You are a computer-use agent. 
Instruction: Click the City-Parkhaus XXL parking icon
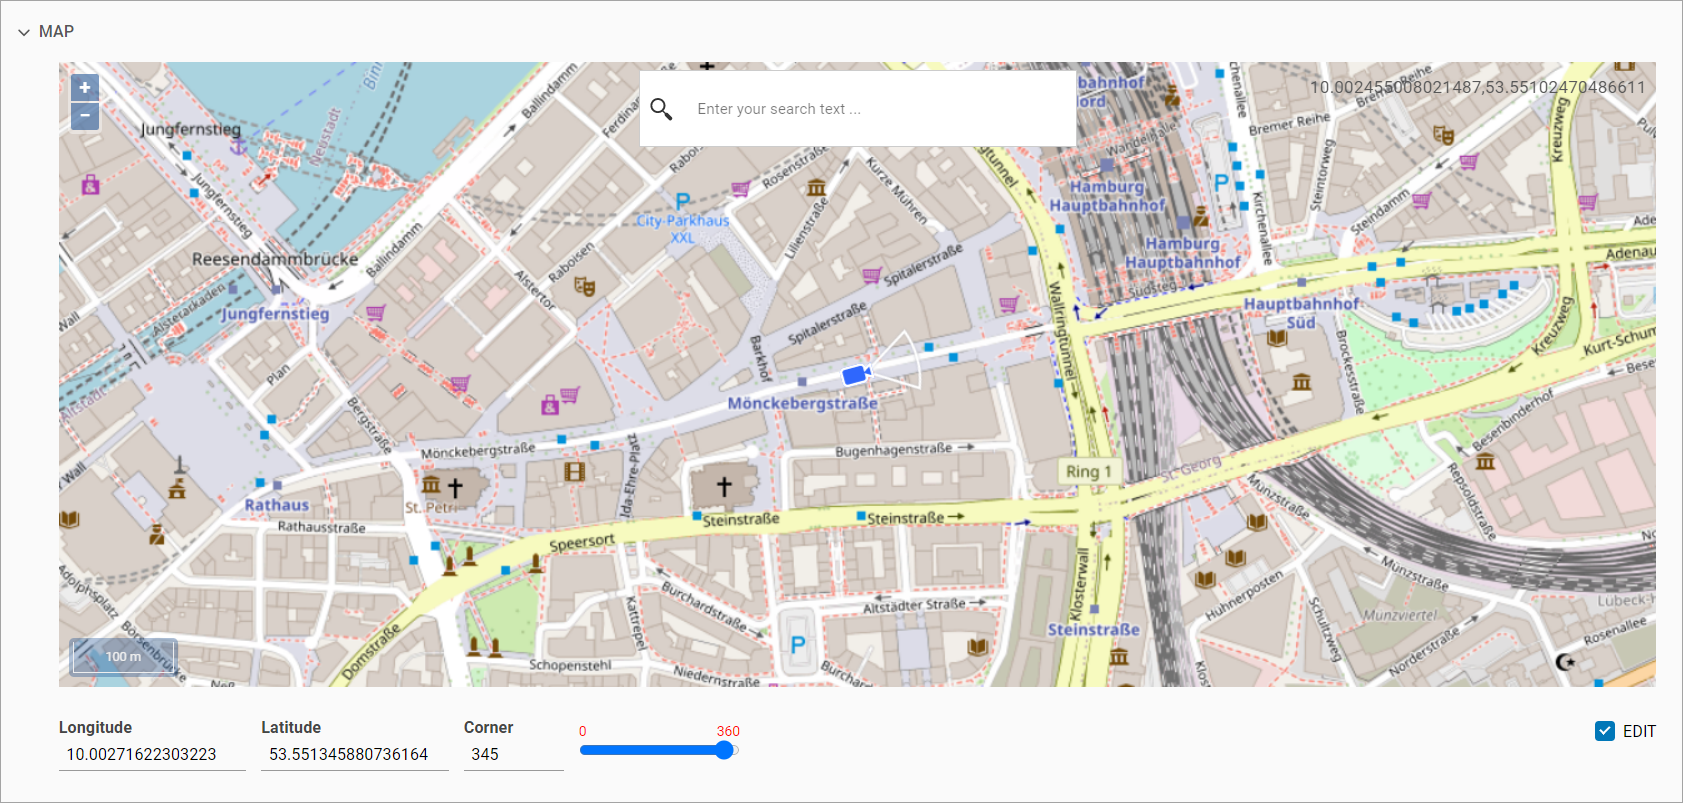[682, 202]
